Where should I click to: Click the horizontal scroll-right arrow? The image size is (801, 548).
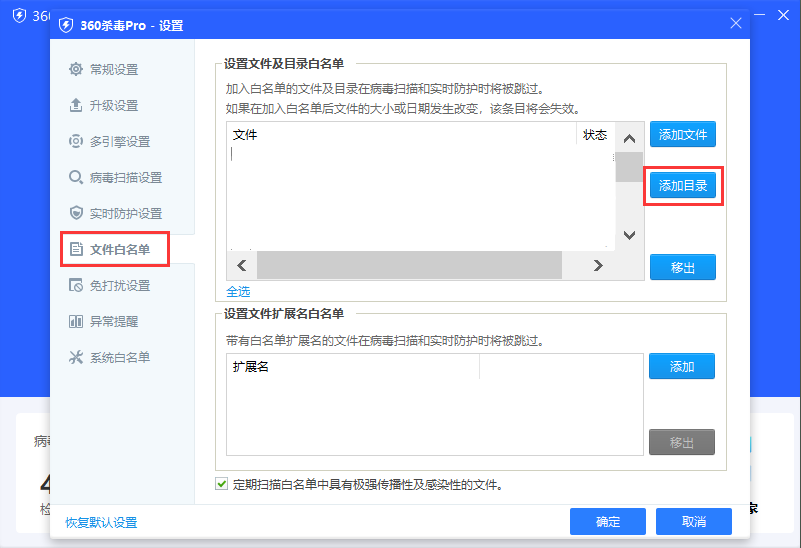tap(598, 265)
